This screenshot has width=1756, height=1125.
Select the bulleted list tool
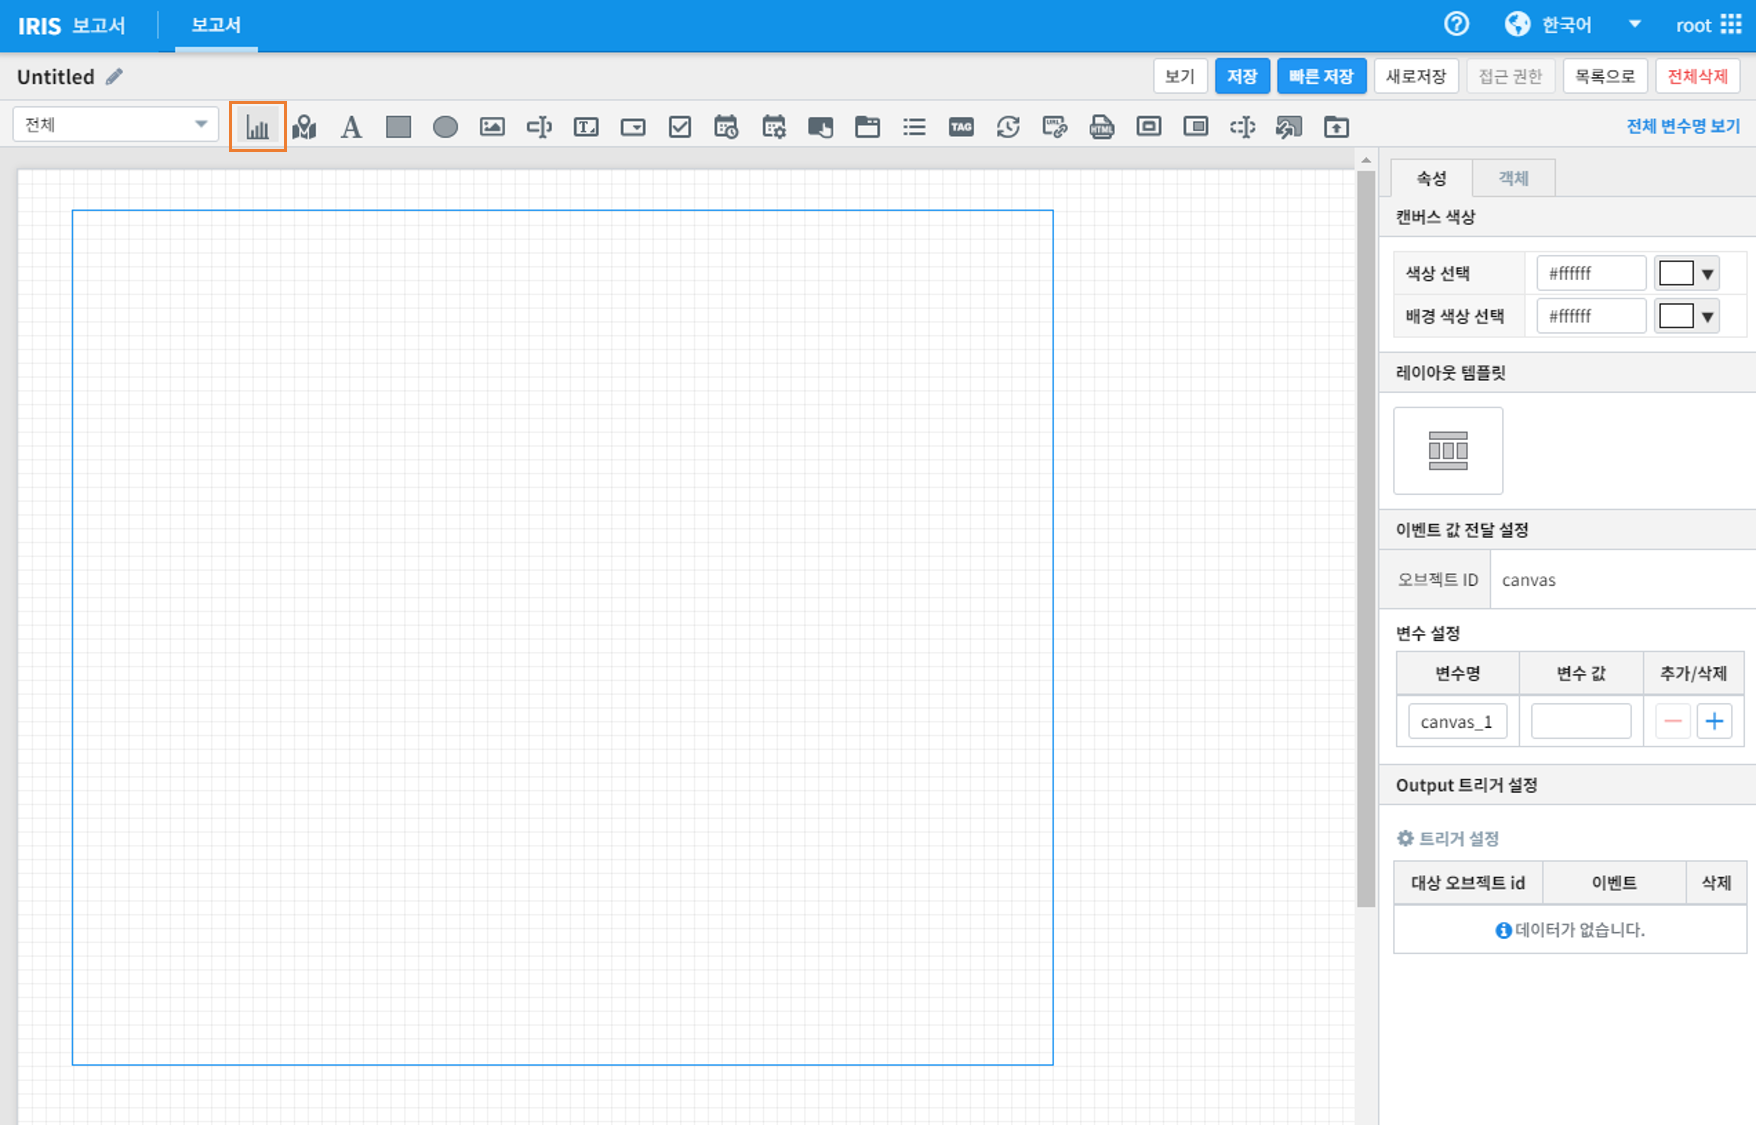point(914,127)
